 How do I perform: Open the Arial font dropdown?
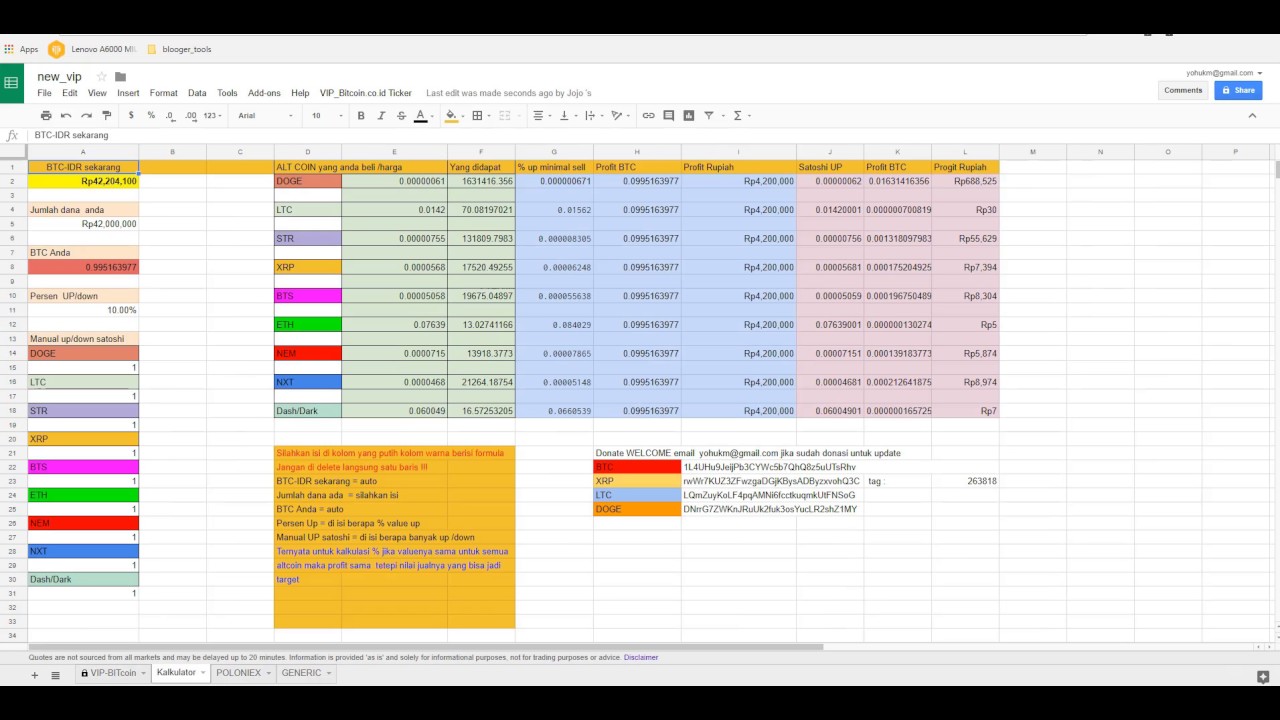point(266,116)
